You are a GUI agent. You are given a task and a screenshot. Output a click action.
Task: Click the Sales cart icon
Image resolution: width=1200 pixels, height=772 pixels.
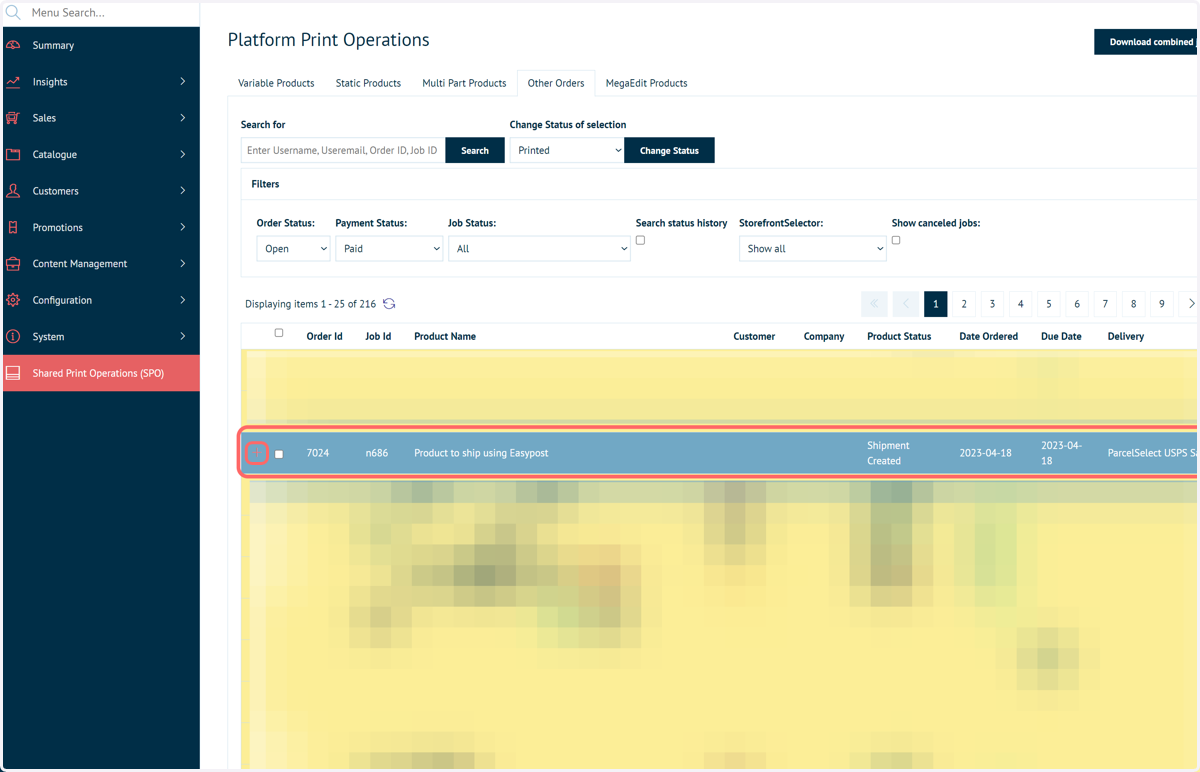pos(13,118)
